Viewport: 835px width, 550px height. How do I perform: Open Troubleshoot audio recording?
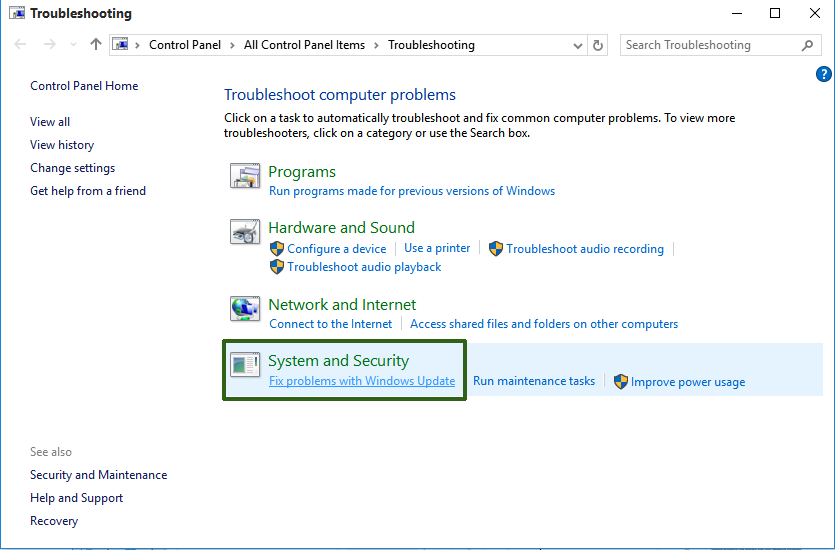click(x=585, y=249)
